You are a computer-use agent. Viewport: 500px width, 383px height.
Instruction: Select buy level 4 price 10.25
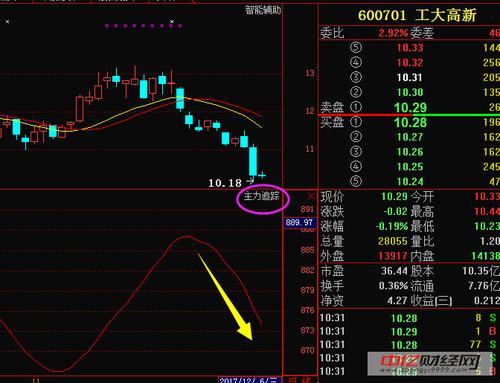tap(410, 167)
